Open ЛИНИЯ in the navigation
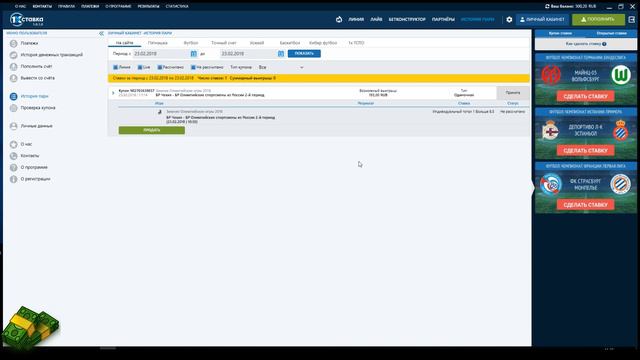Screen dimensions: 640x360 (x=356, y=19)
